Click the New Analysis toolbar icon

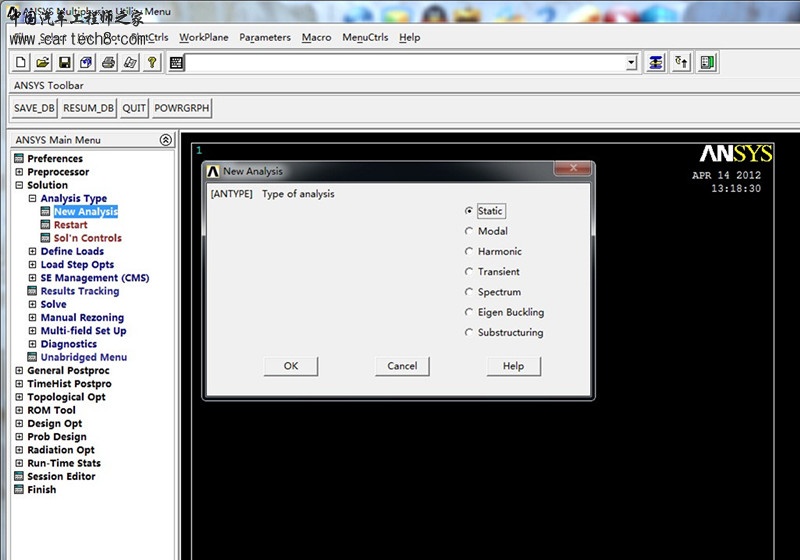[x=21, y=63]
